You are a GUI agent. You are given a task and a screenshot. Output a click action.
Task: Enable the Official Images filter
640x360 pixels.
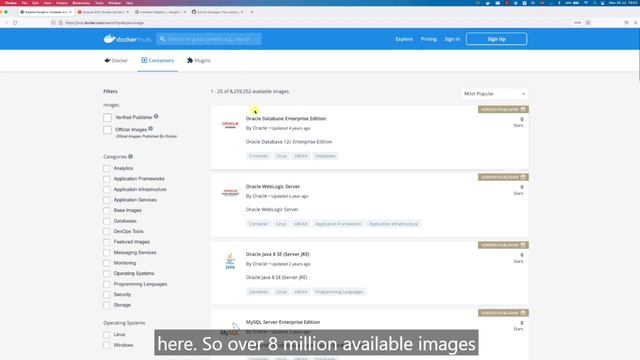pyautogui.click(x=107, y=130)
